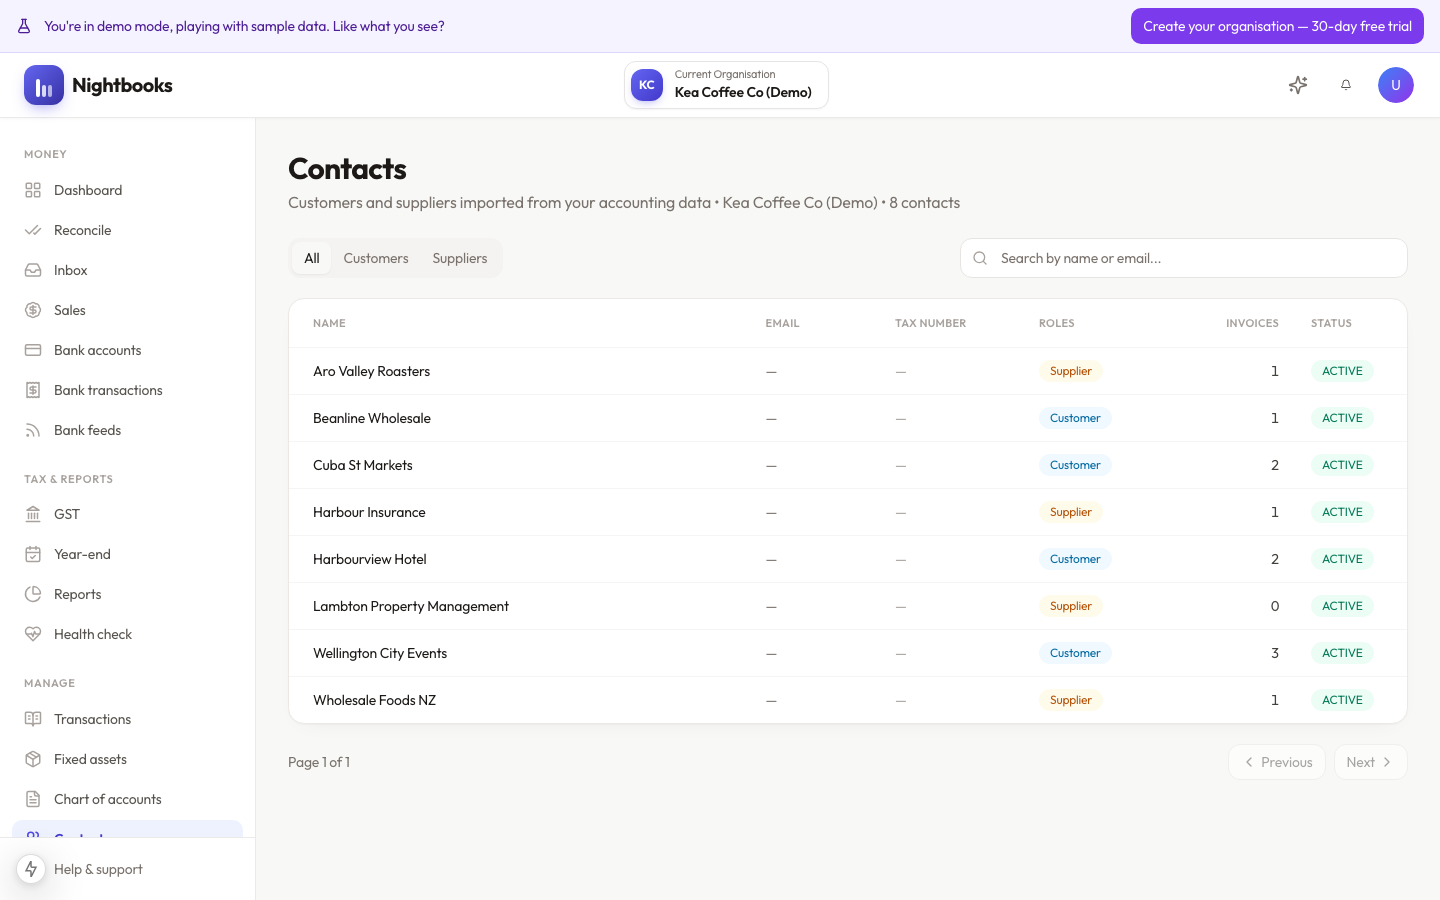
Task: Click the Nightbooks logo icon
Action: tap(44, 85)
